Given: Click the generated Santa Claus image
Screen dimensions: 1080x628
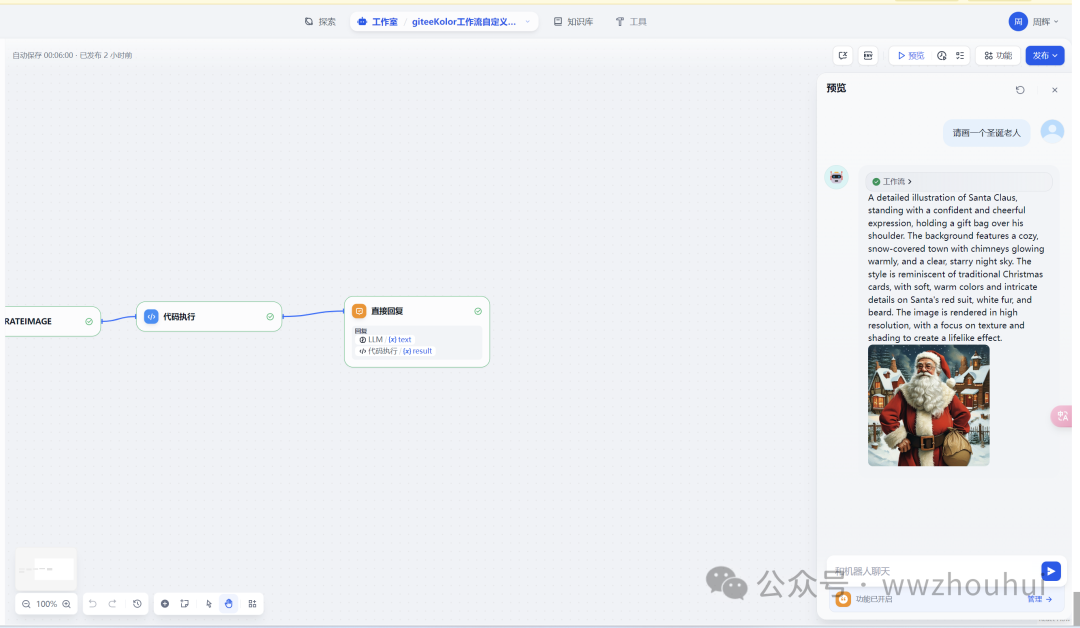Looking at the screenshot, I should tap(928, 405).
